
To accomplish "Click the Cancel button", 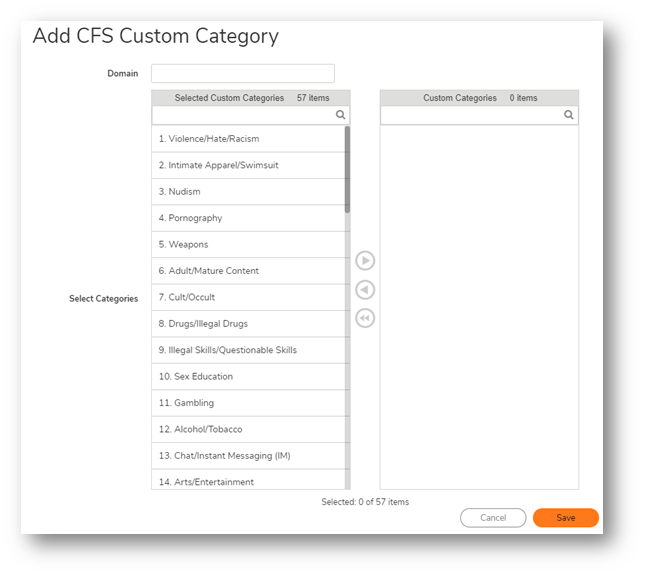I will [493, 518].
